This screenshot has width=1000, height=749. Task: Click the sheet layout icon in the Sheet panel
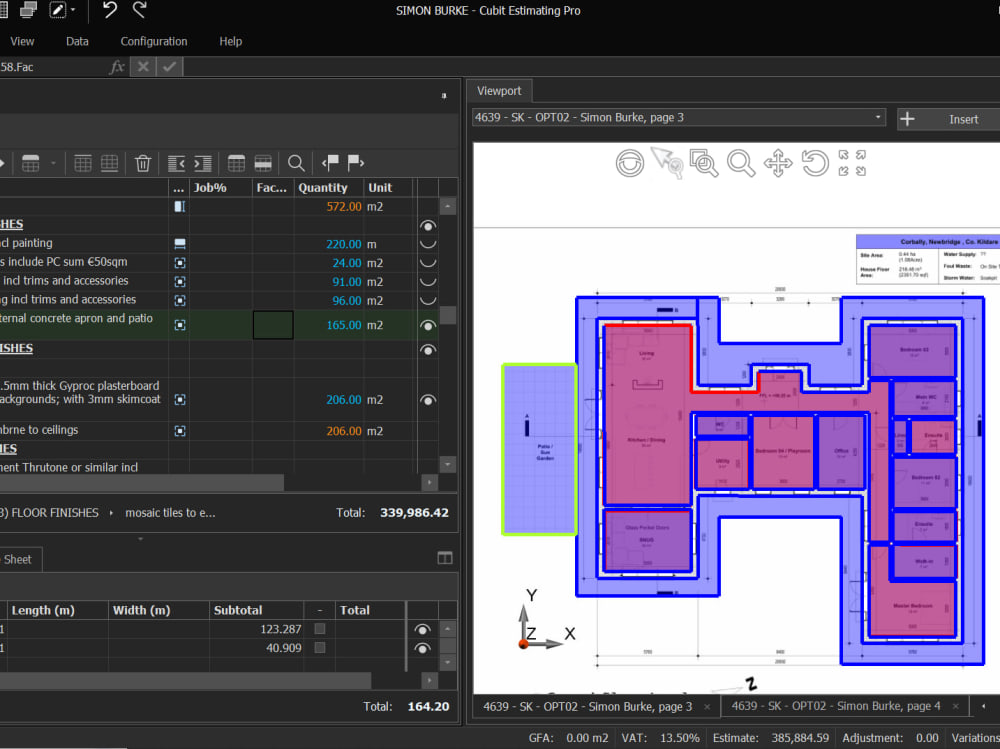pos(445,558)
